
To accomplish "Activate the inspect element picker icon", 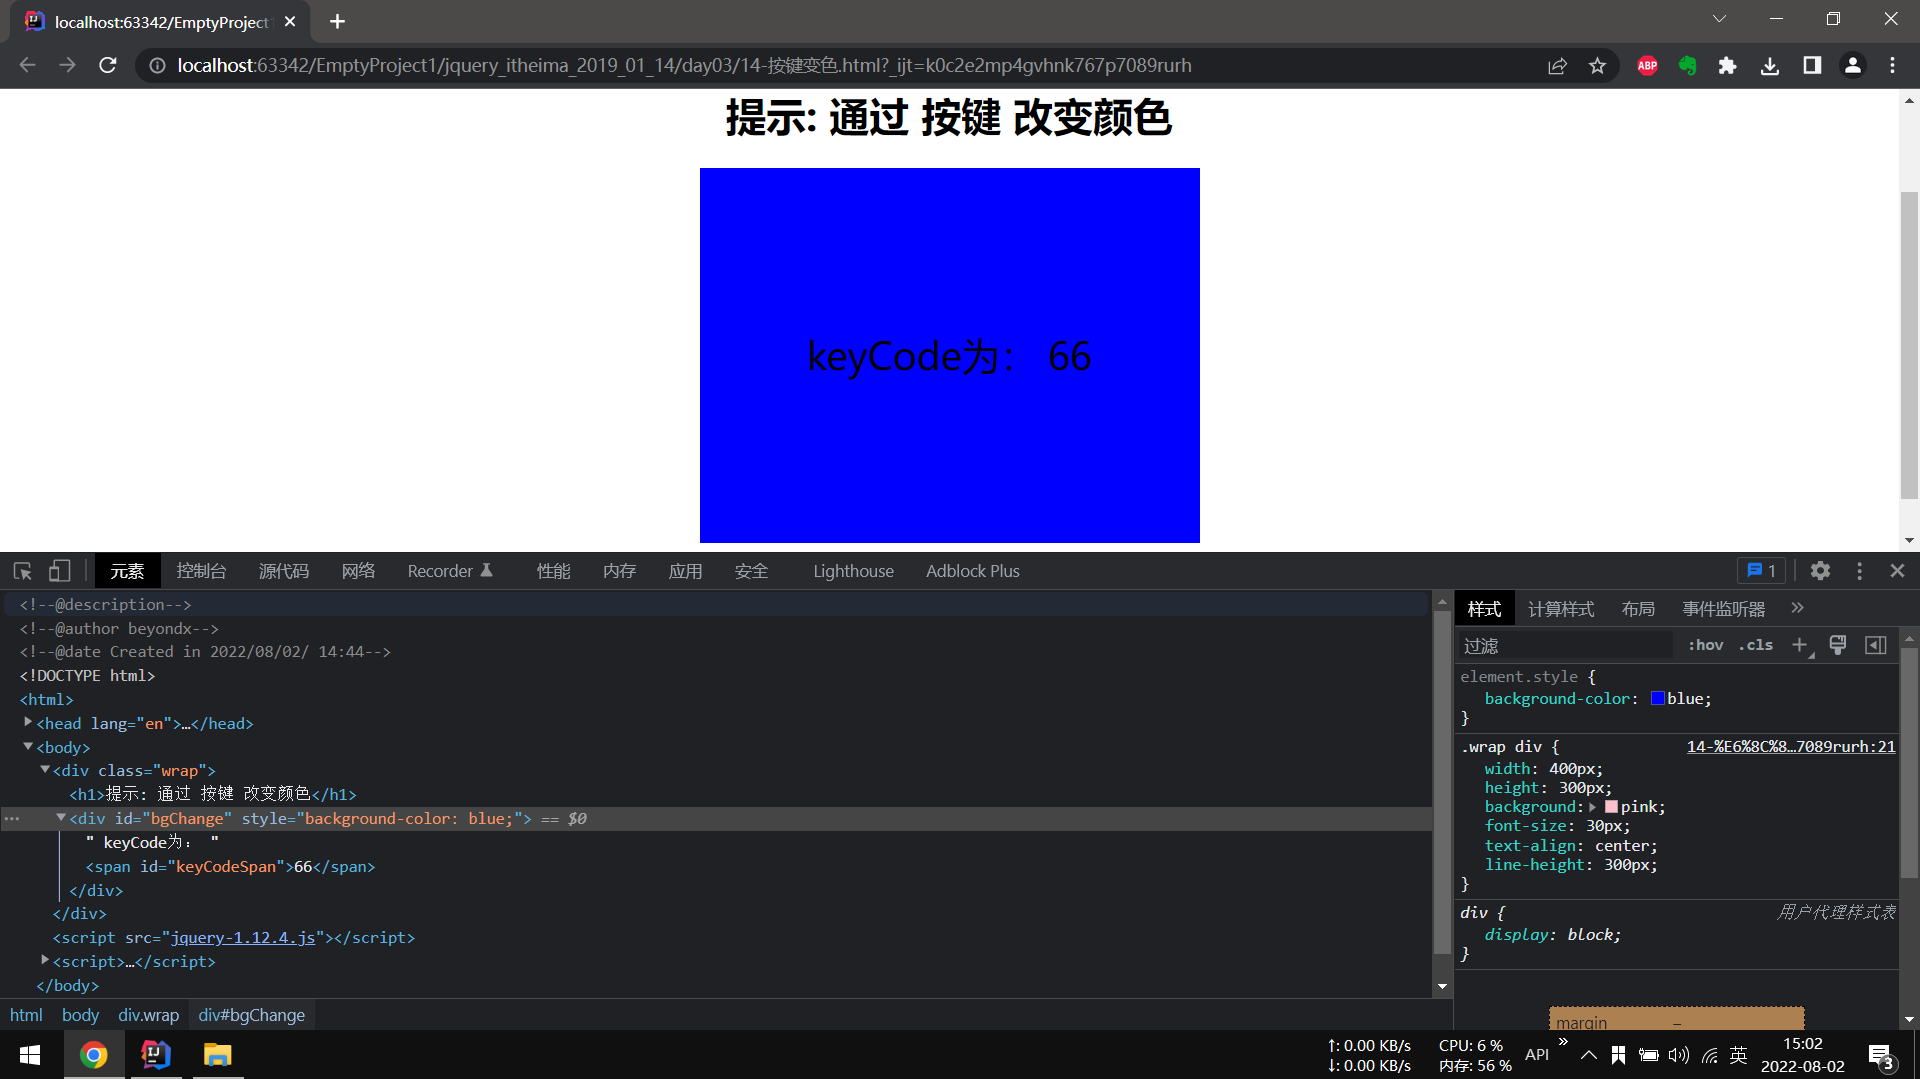I will click(x=23, y=571).
